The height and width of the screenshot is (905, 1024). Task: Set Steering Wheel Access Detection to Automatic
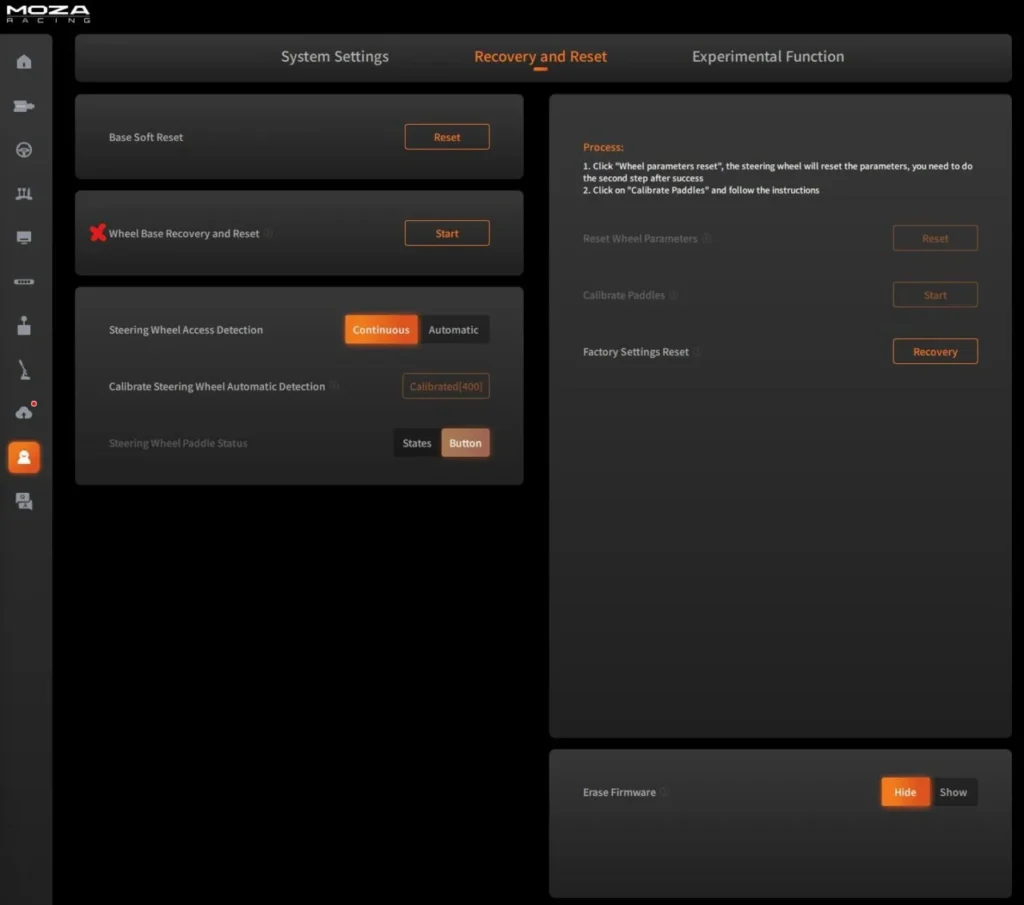click(453, 330)
